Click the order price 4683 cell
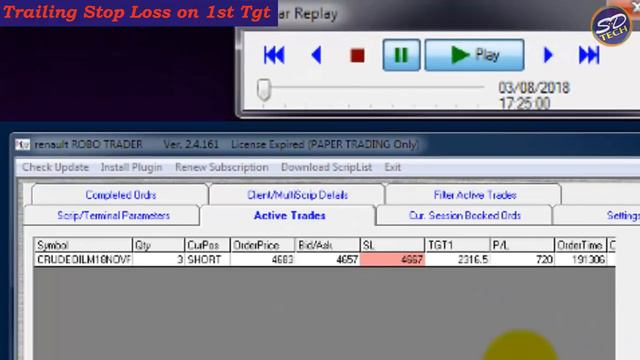The image size is (640, 360). pyautogui.click(x=262, y=260)
